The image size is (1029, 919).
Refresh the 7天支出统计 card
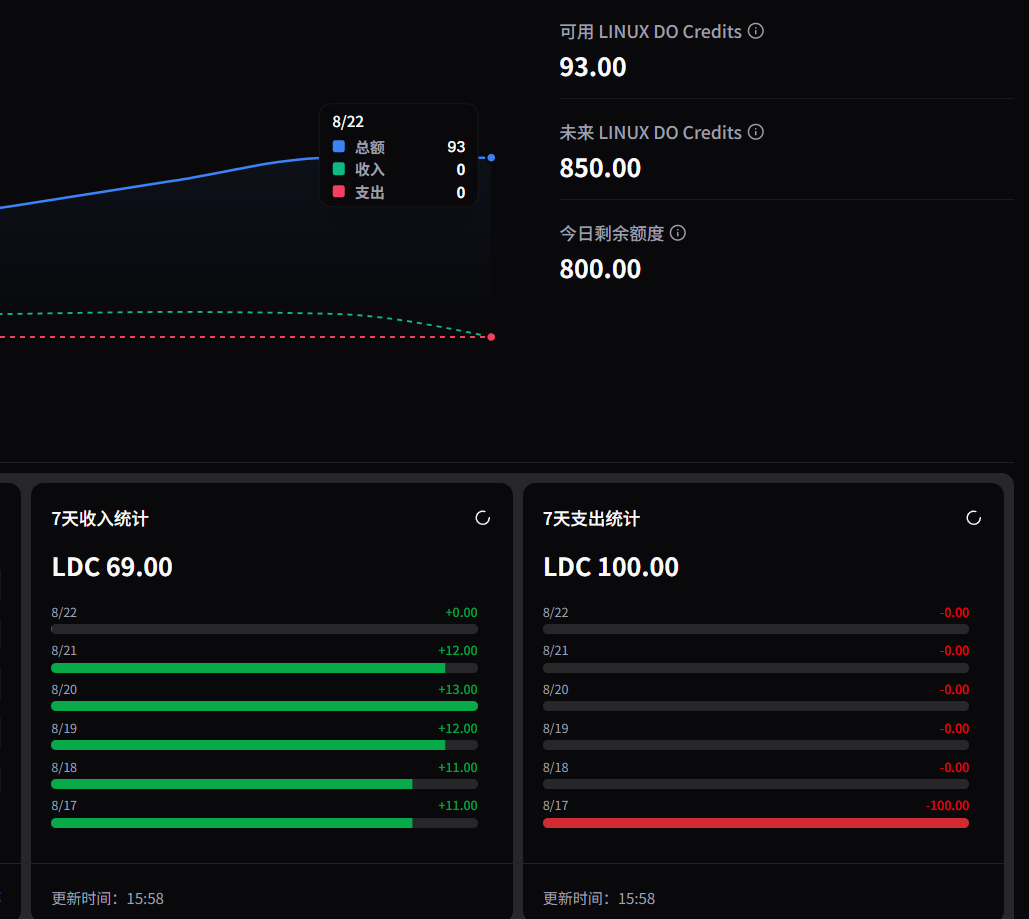coord(973,518)
